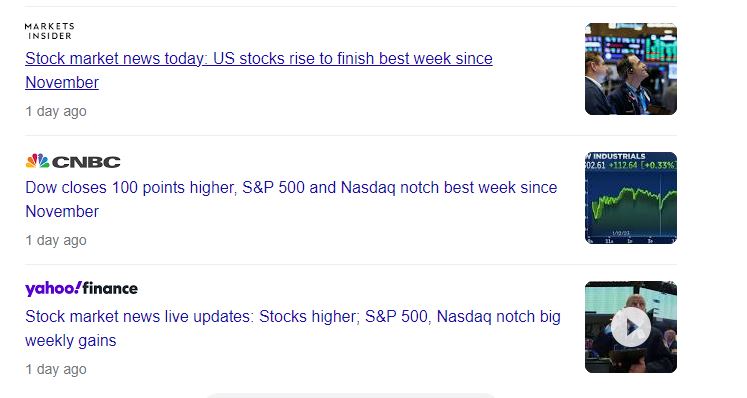
Task: Click the Markets Insider source logo
Action: click(x=50, y=31)
